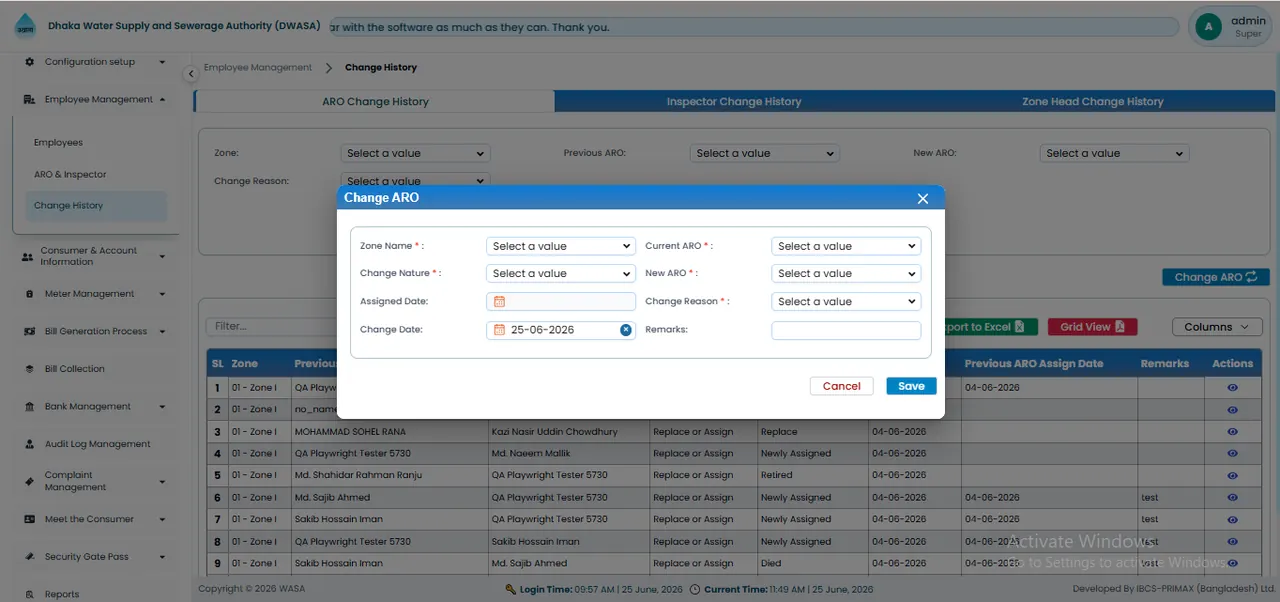
Task: Click the Filter text box
Action: (x=272, y=326)
